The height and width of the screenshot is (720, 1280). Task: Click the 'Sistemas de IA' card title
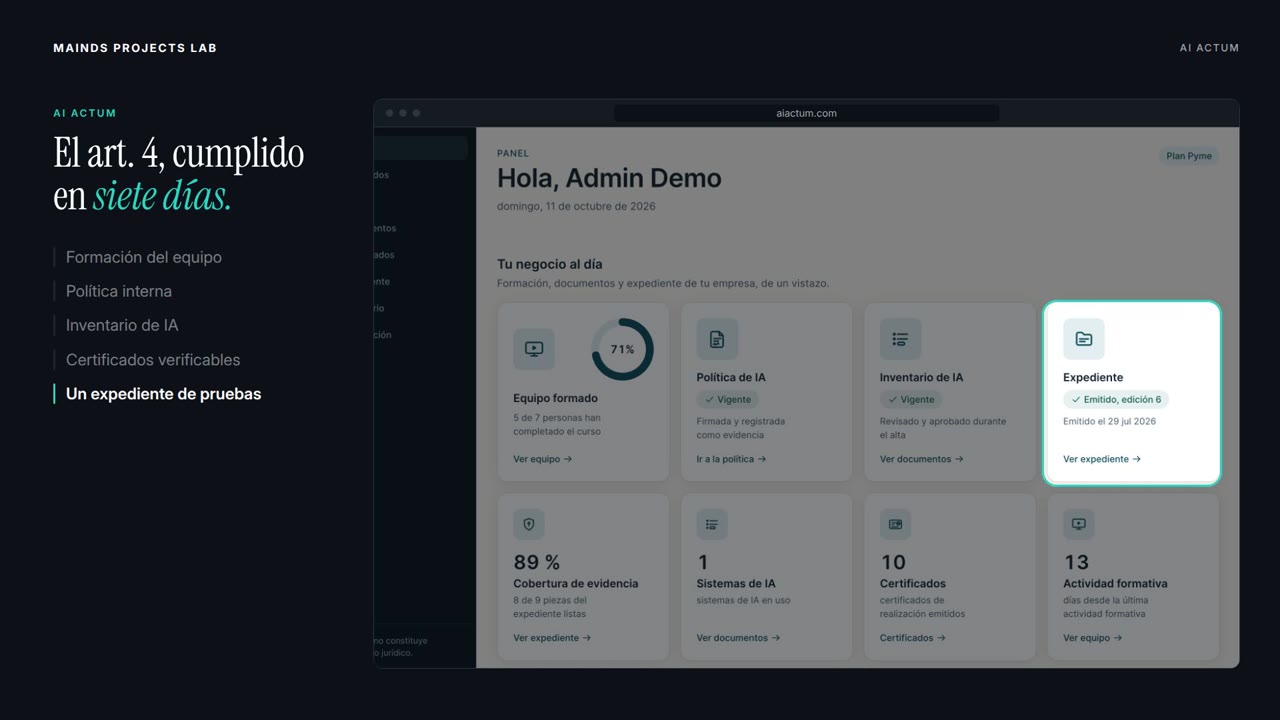[736, 583]
